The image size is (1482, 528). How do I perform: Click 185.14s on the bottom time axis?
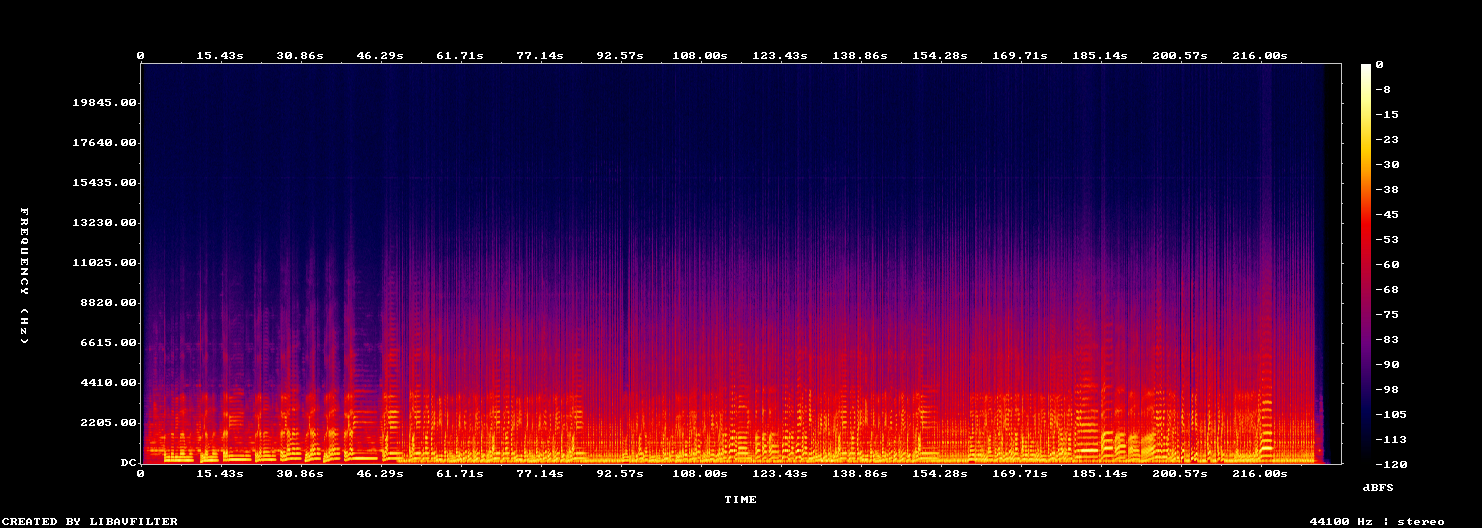coord(1100,473)
